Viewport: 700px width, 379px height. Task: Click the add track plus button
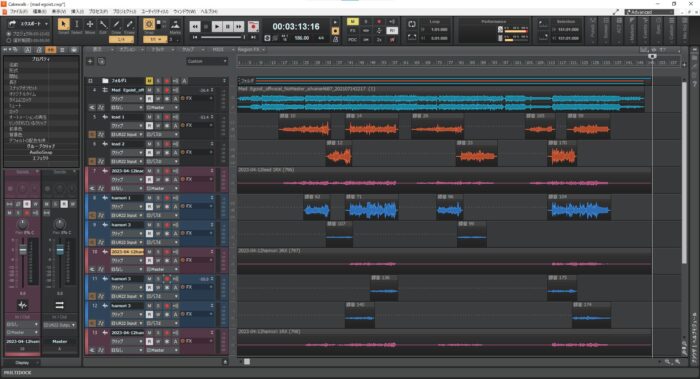[90, 61]
